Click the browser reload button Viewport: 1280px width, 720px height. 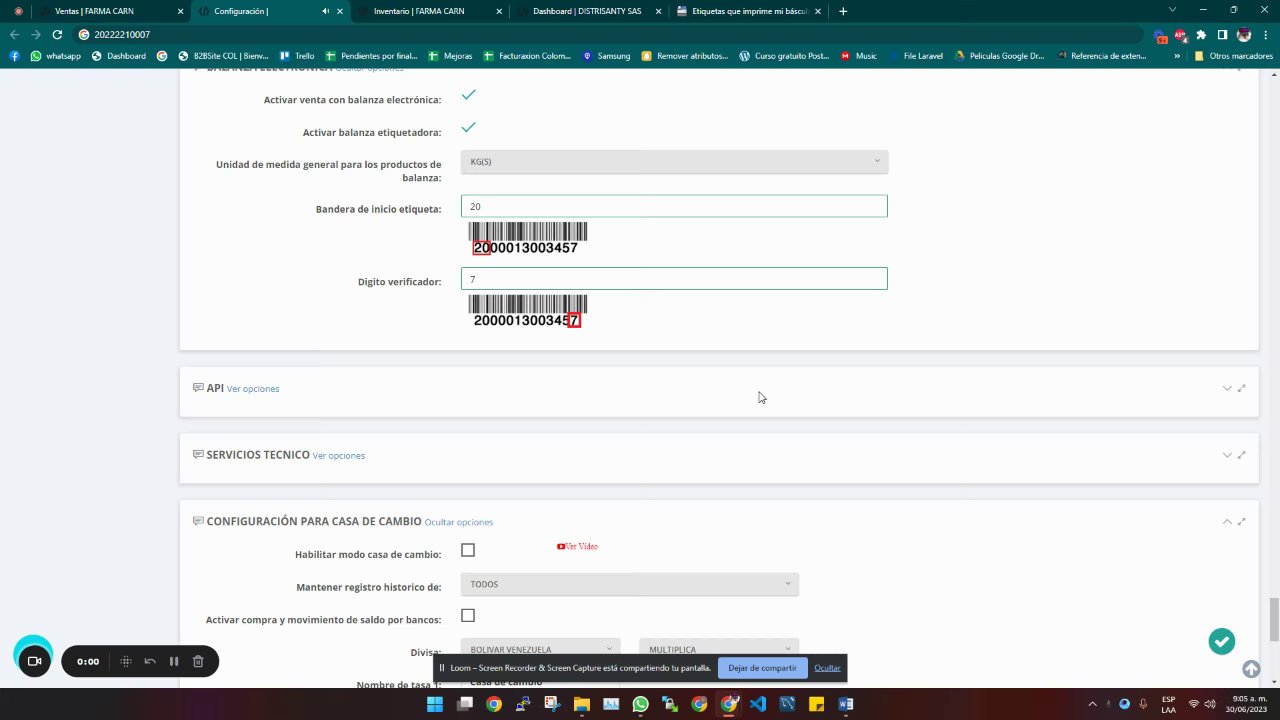(x=57, y=34)
